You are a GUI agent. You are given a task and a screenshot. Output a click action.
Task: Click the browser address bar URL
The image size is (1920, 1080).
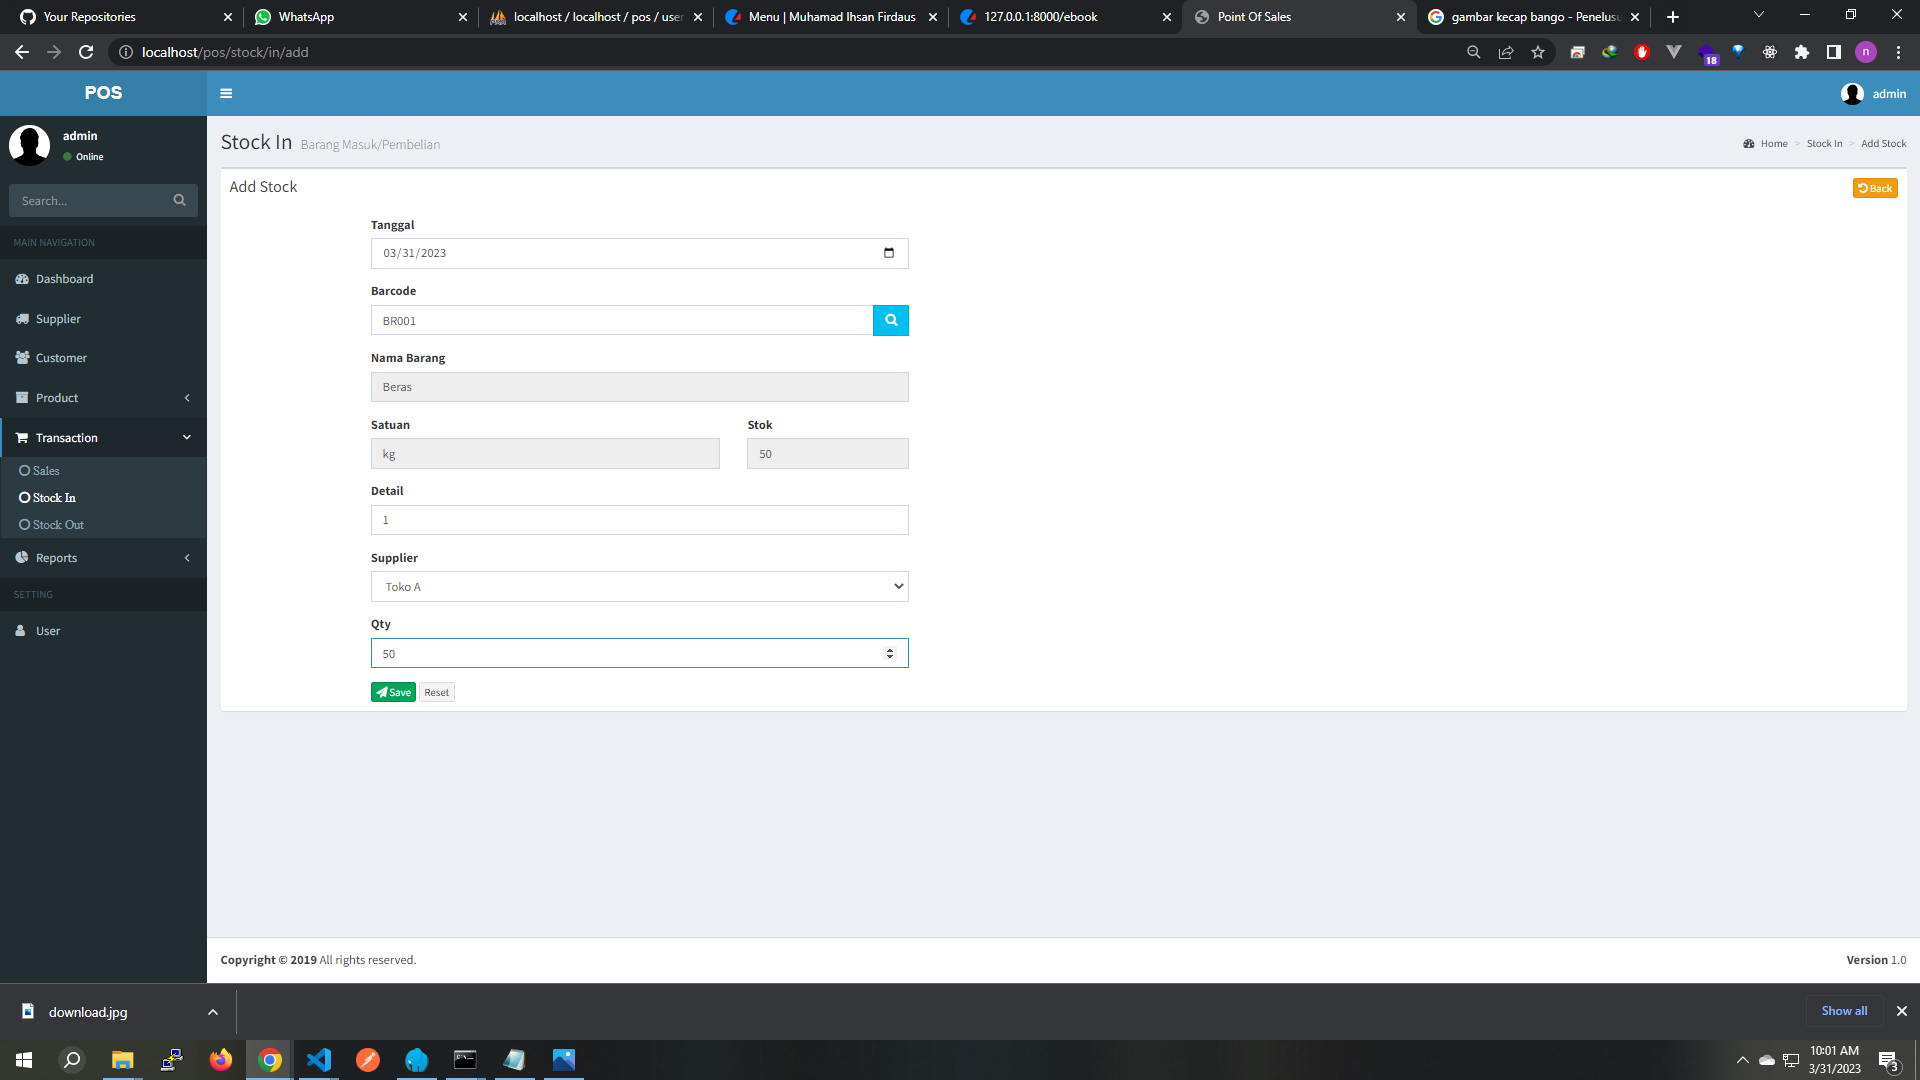(225, 52)
